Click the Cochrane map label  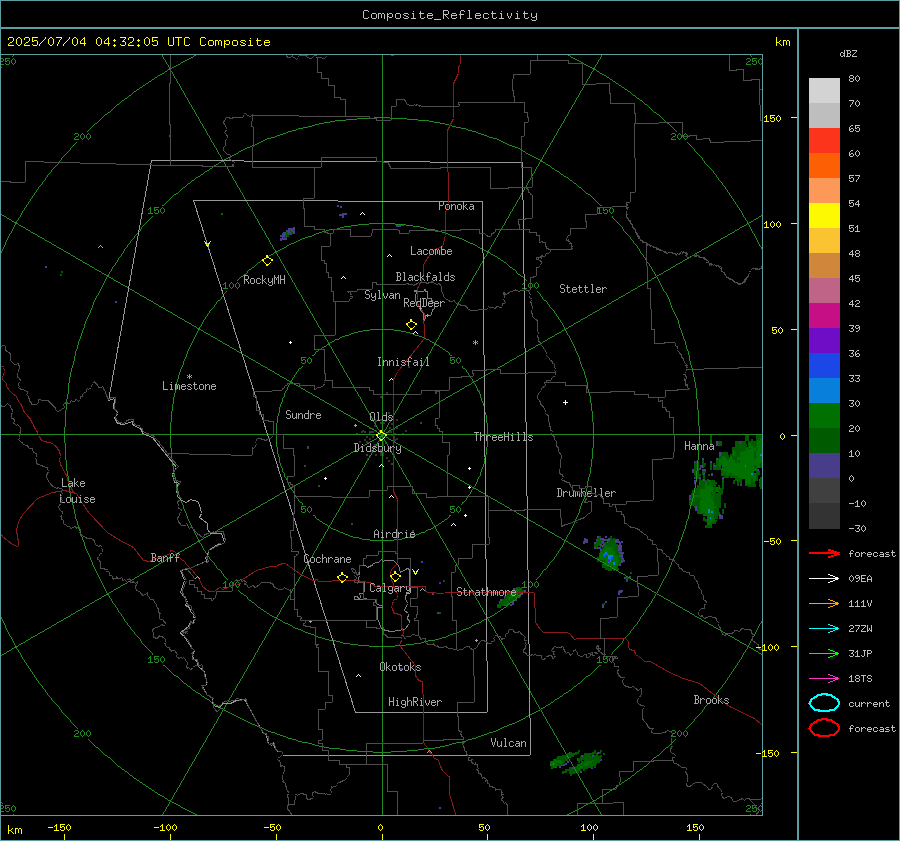click(327, 559)
